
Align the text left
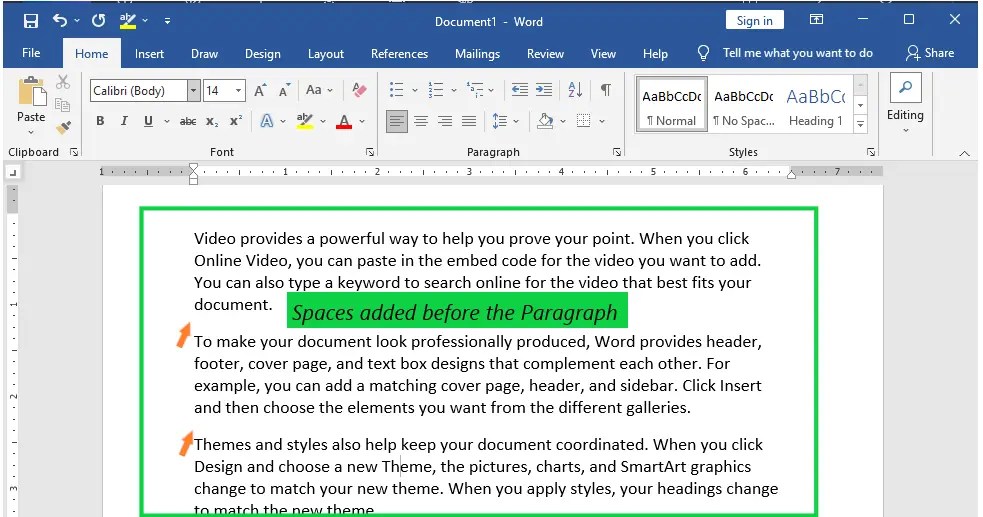396,121
